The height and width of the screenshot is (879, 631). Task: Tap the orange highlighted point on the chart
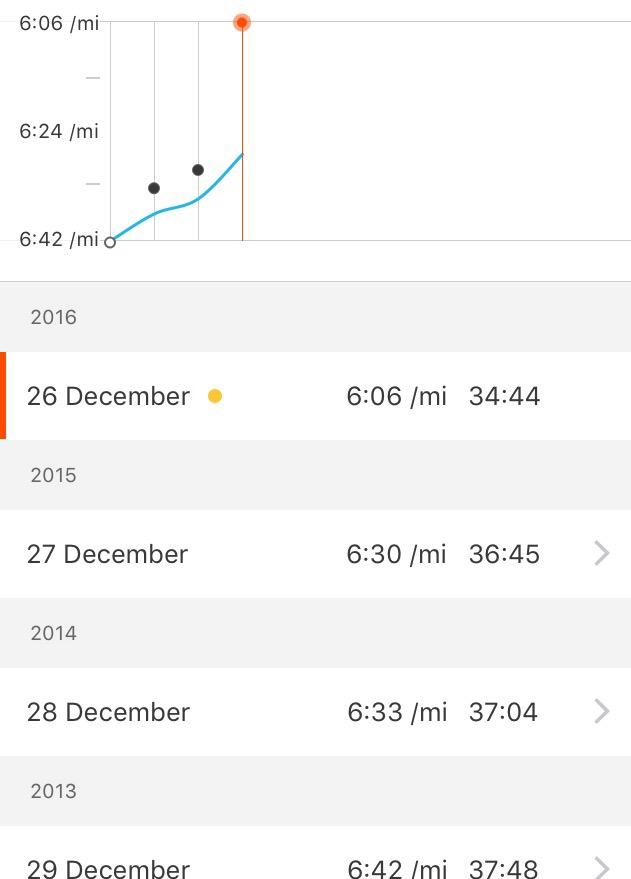point(241,22)
